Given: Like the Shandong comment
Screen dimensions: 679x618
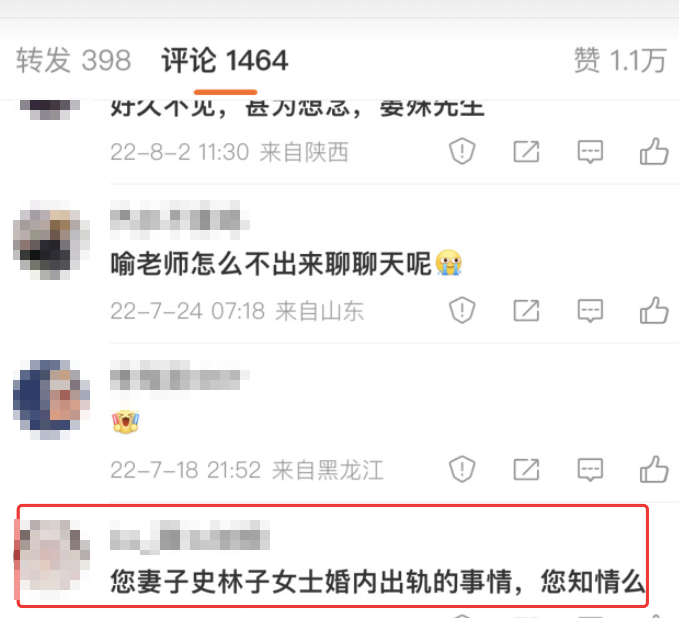Looking at the screenshot, I should click(x=654, y=310).
